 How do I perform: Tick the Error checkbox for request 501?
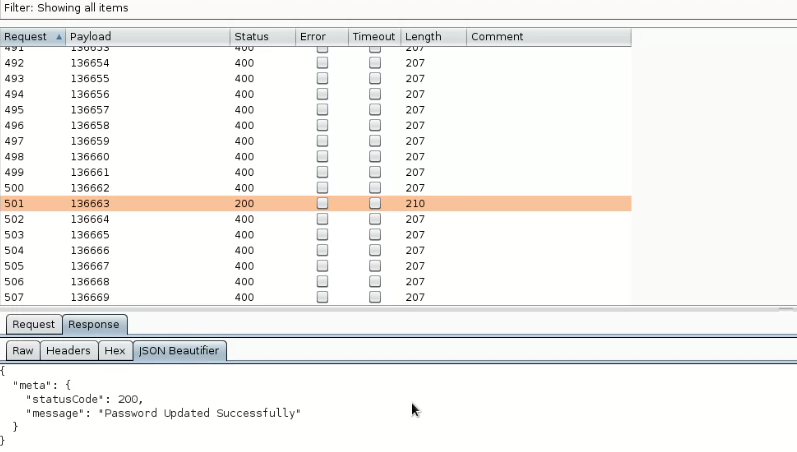tap(322, 204)
